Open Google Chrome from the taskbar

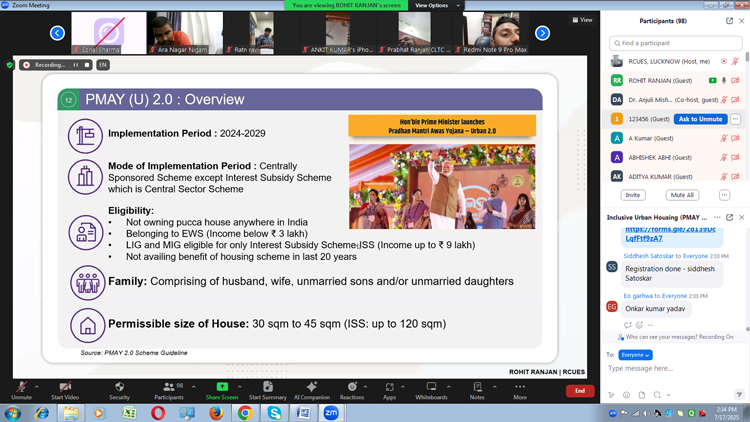coord(245,412)
